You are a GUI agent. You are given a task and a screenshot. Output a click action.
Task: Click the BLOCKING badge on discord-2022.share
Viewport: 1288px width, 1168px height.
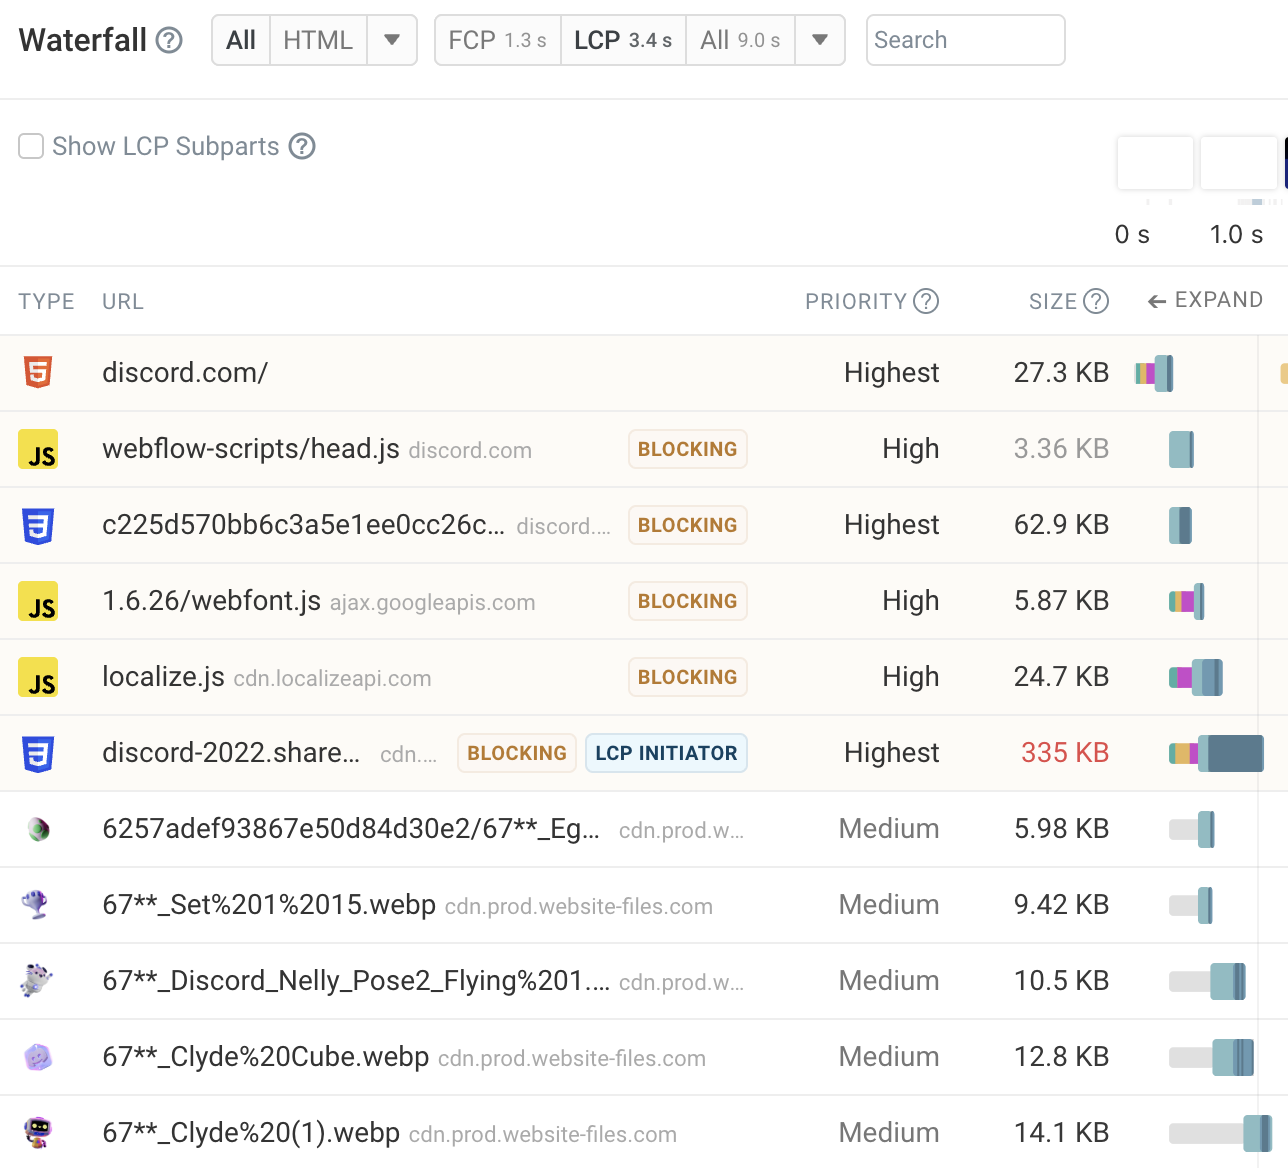[517, 753]
